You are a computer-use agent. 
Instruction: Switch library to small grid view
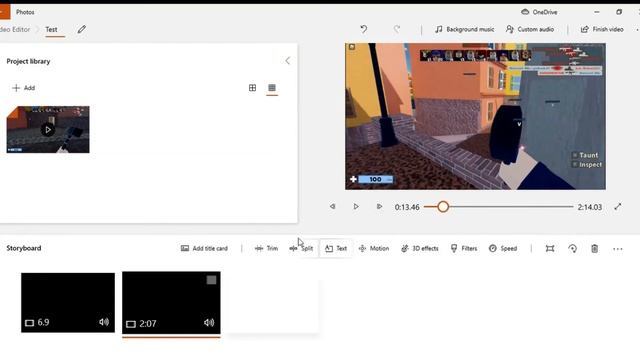(272, 88)
